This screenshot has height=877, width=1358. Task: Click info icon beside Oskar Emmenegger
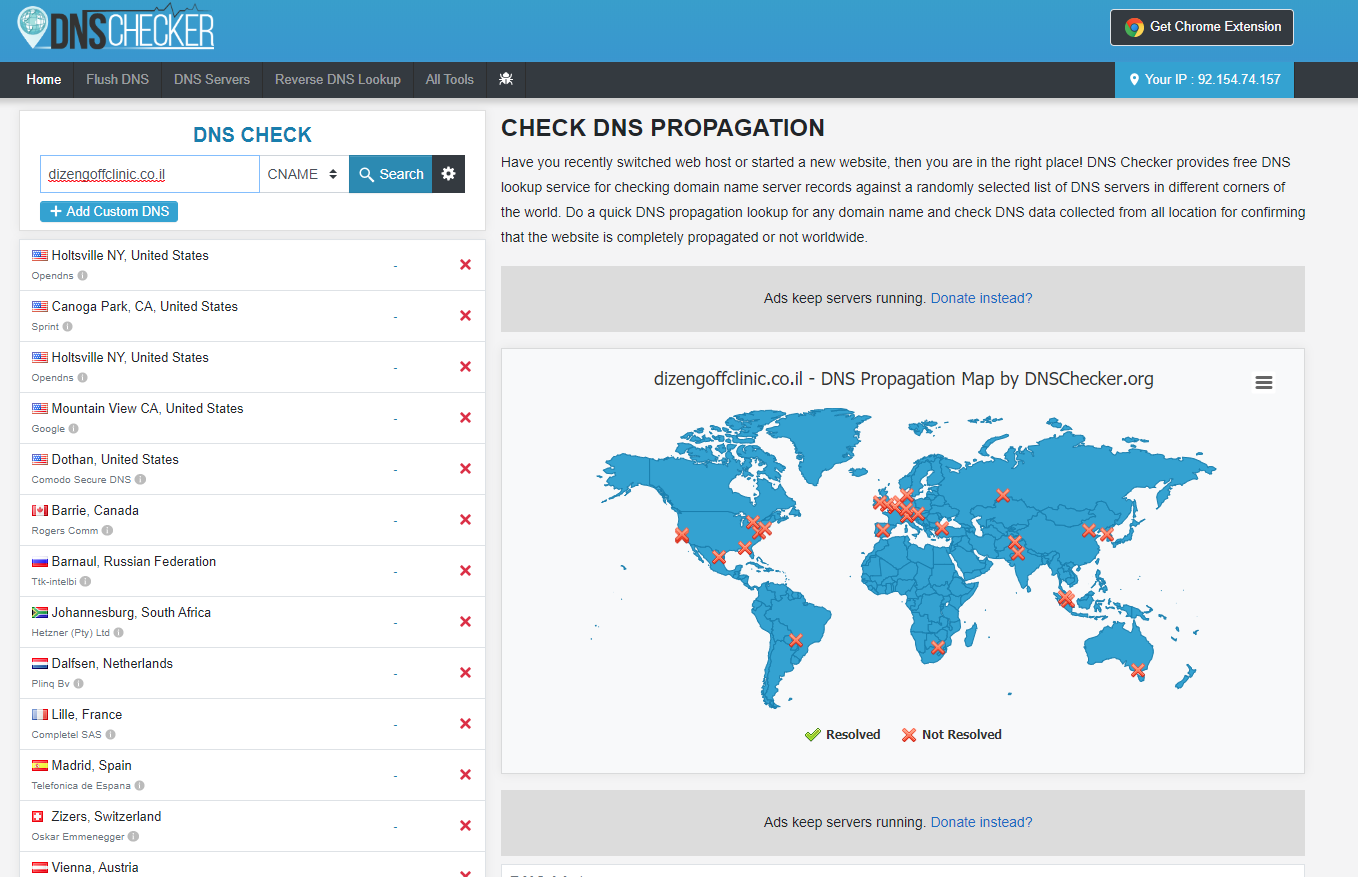pos(133,837)
